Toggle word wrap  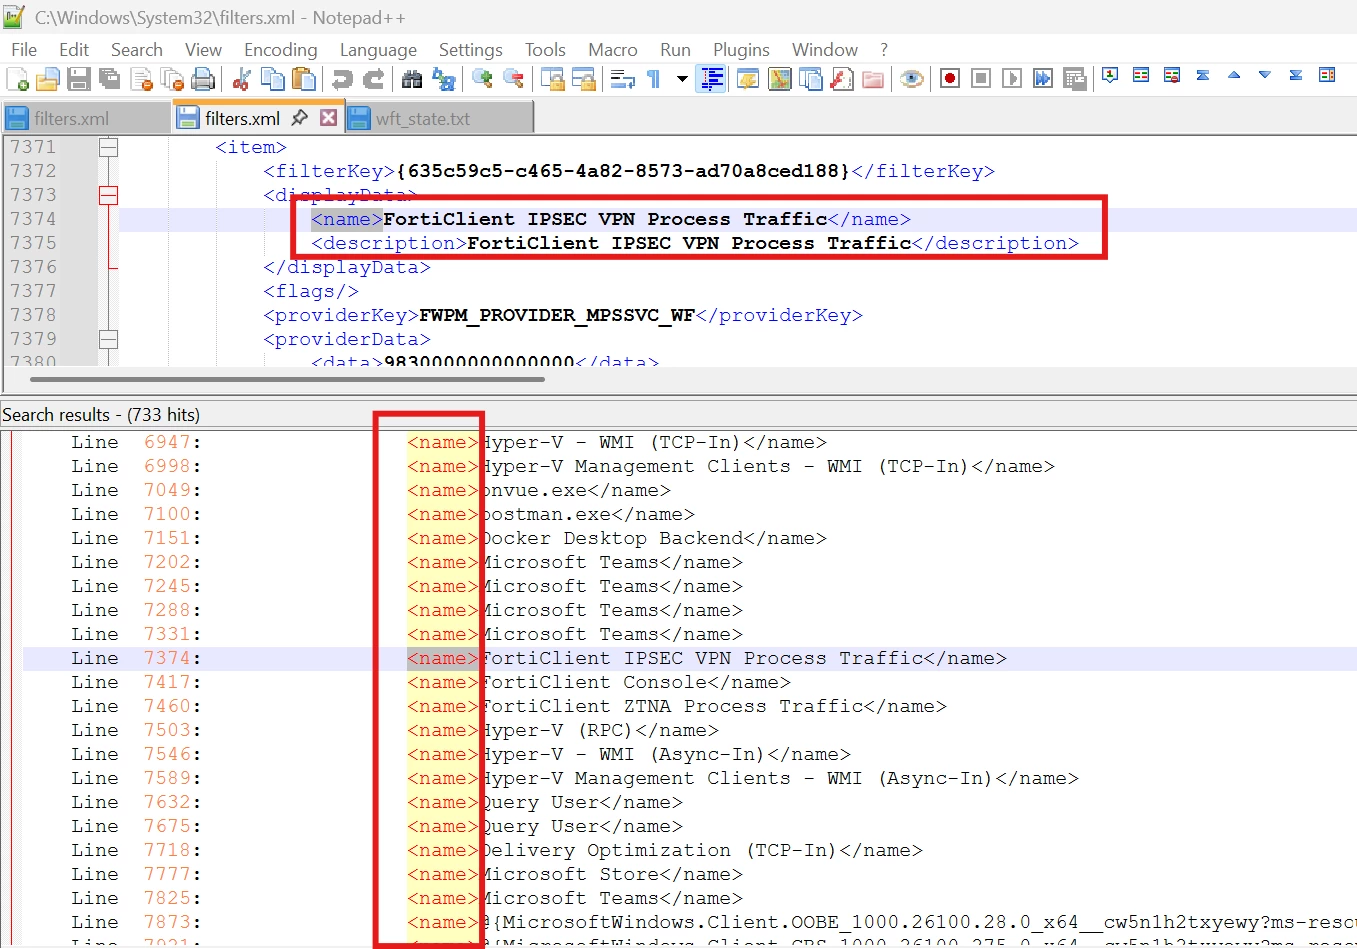(622, 79)
